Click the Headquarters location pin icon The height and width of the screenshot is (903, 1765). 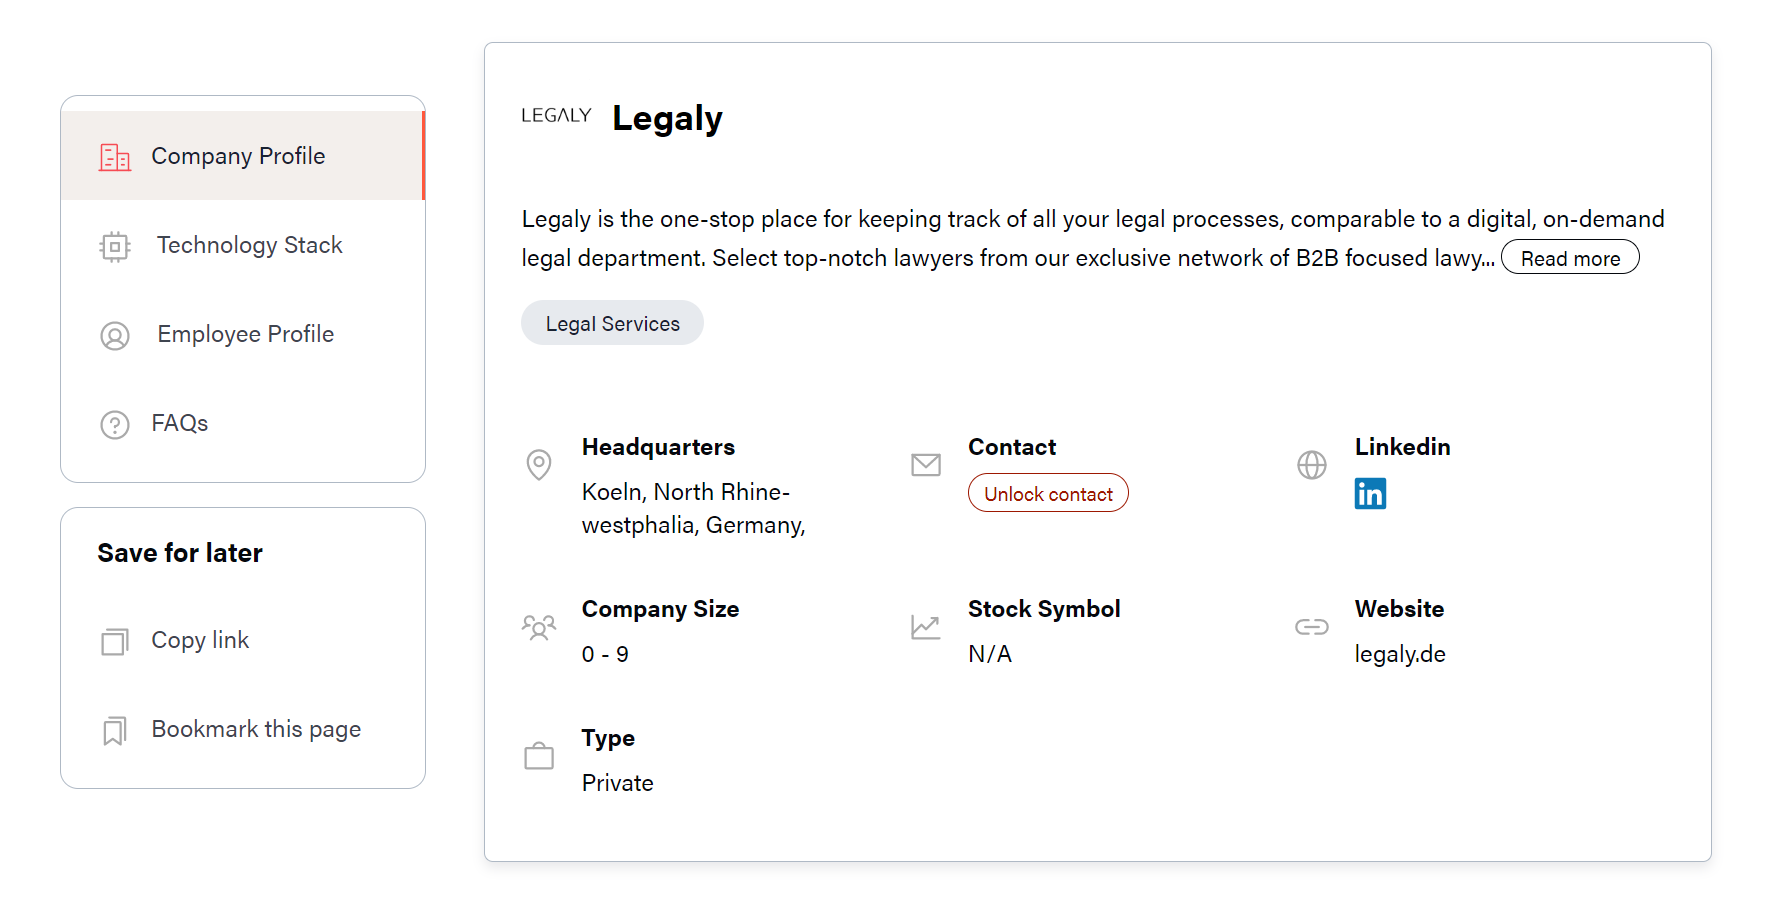539,465
